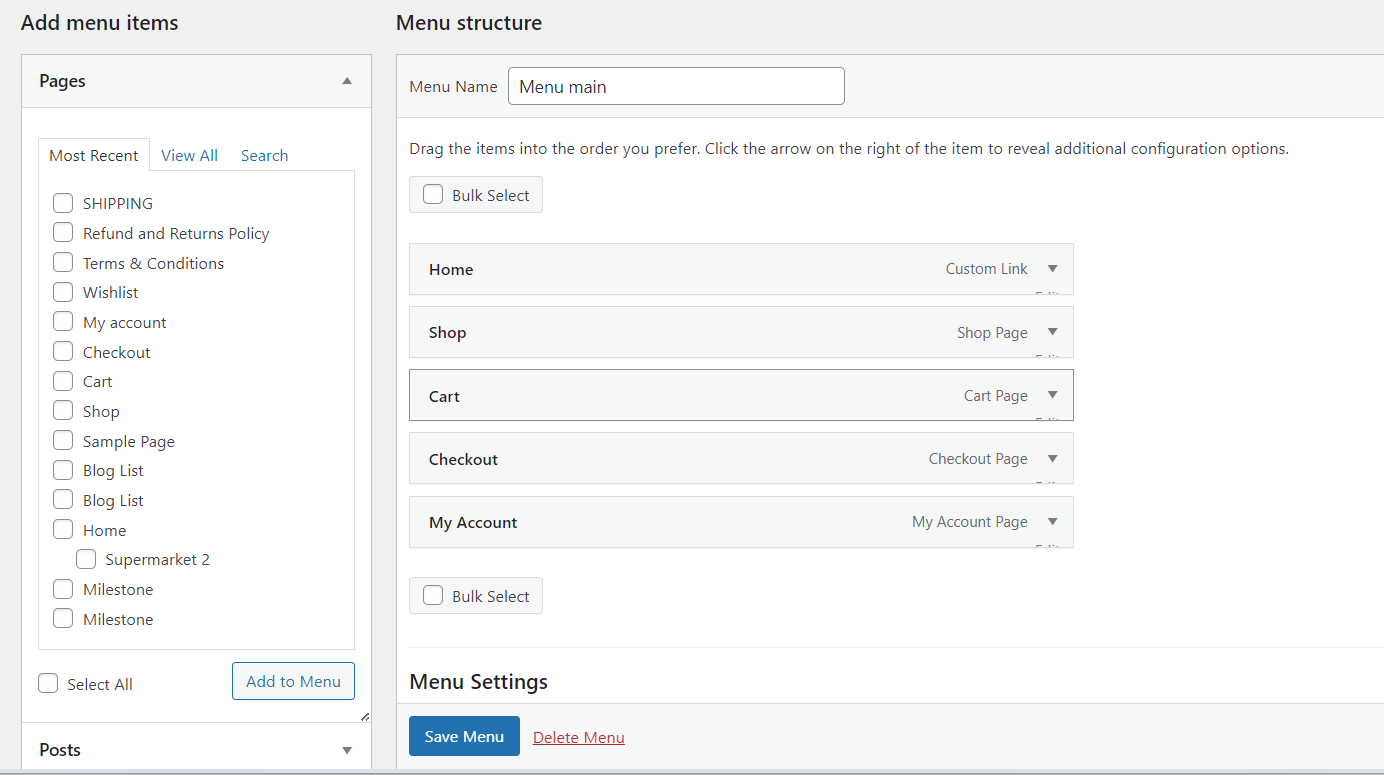
Task: Open Checkout menu item configuration arrow
Action: click(x=1052, y=459)
